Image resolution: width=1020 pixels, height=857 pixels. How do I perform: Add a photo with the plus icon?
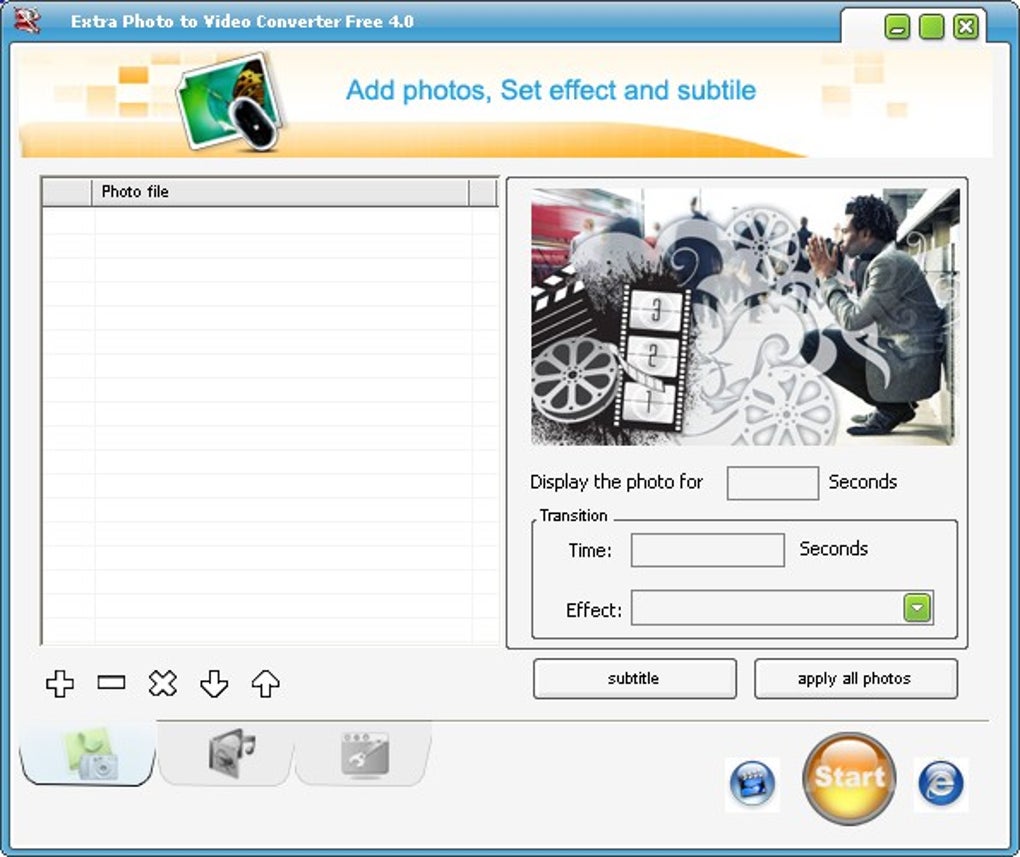pos(60,683)
